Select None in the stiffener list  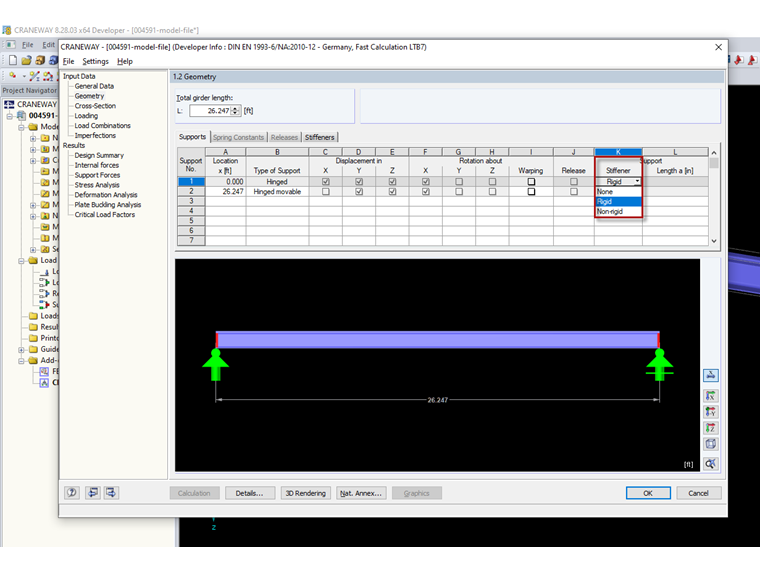point(618,192)
